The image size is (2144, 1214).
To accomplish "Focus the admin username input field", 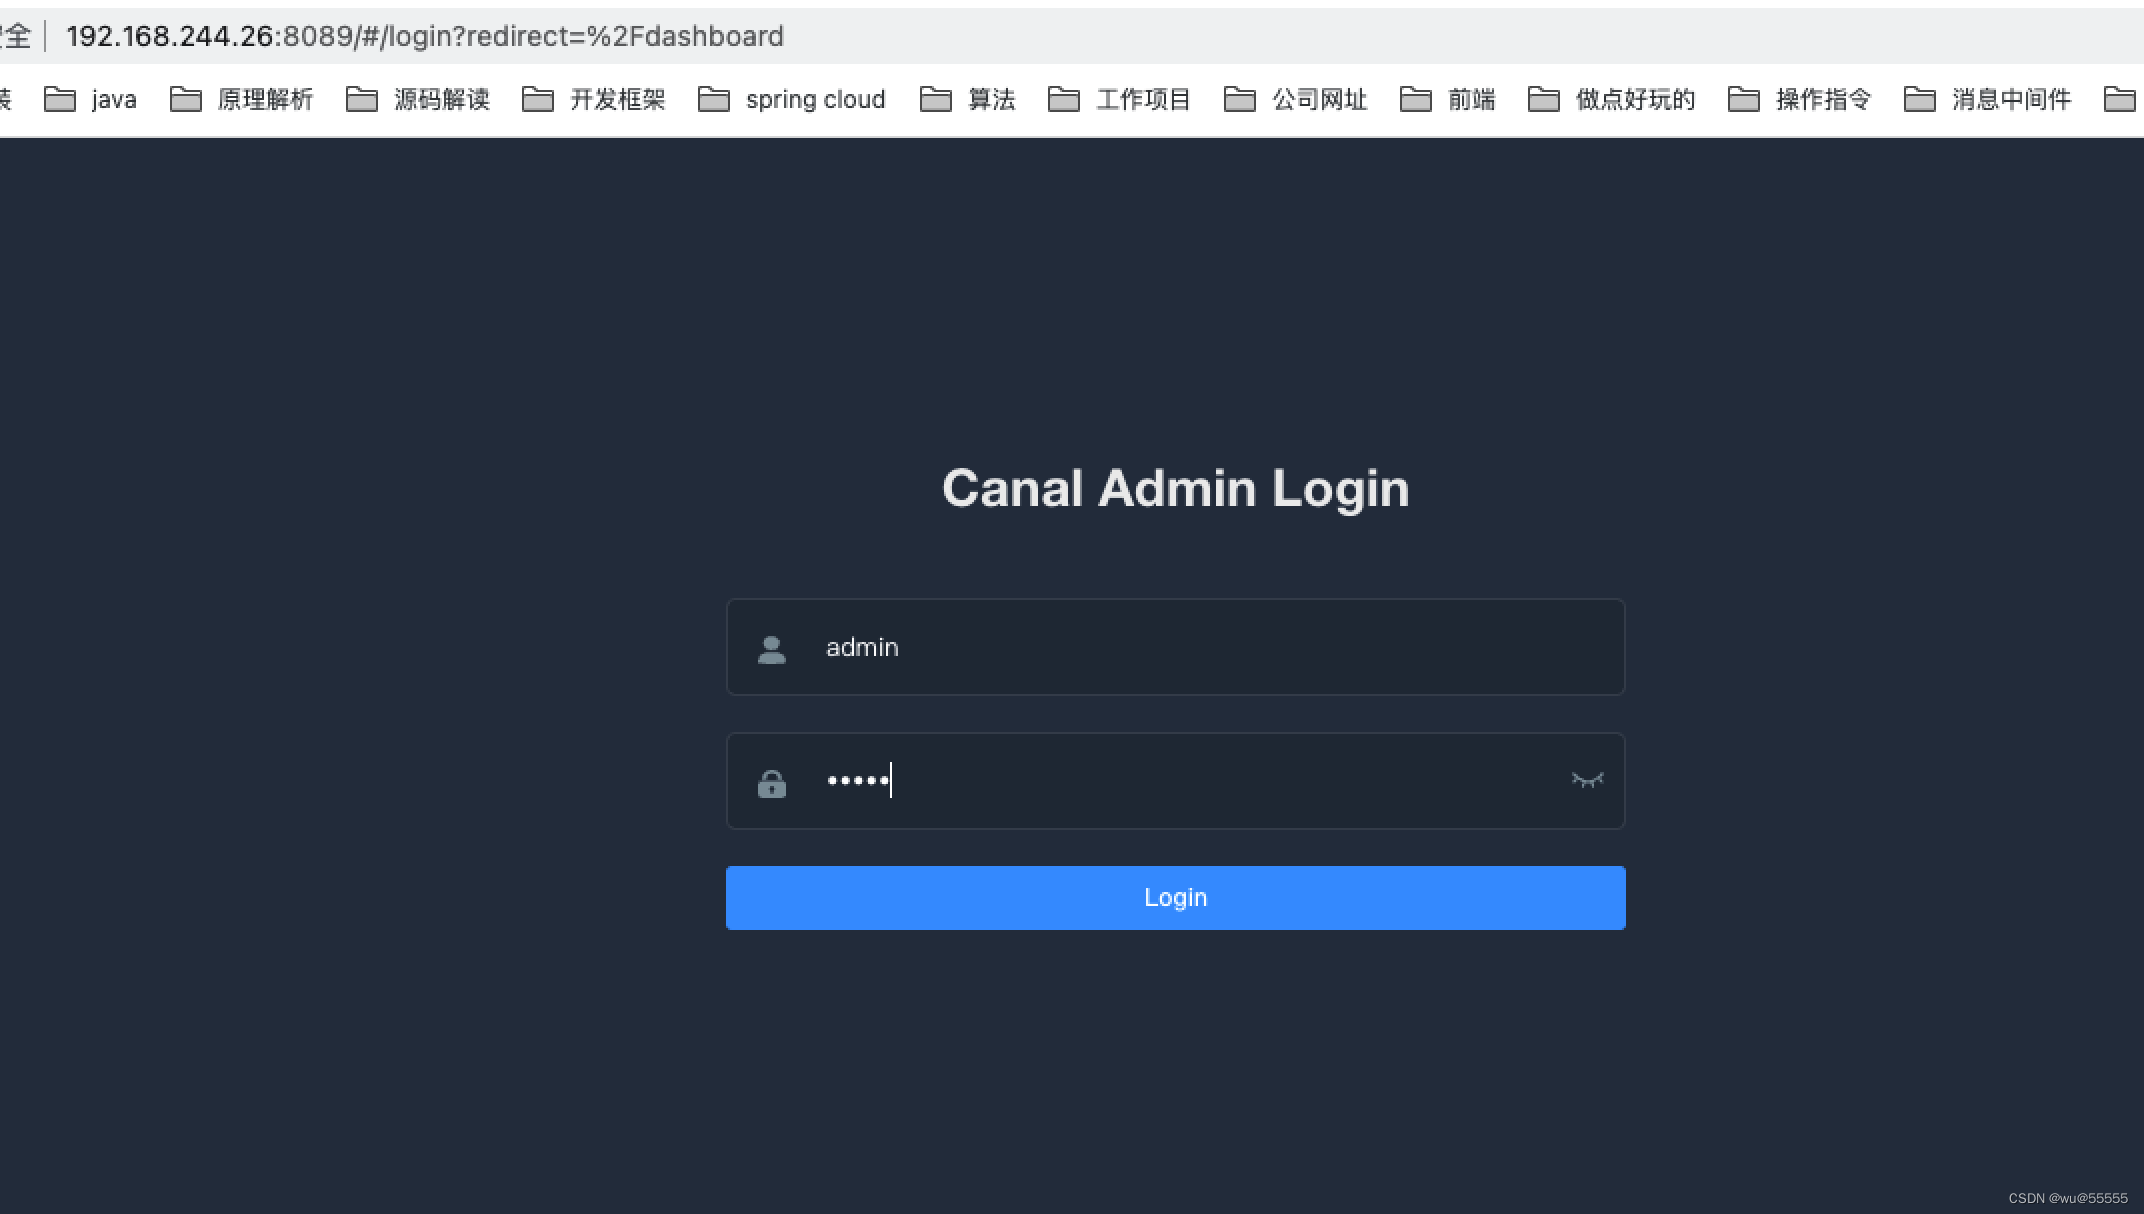I will point(1175,647).
